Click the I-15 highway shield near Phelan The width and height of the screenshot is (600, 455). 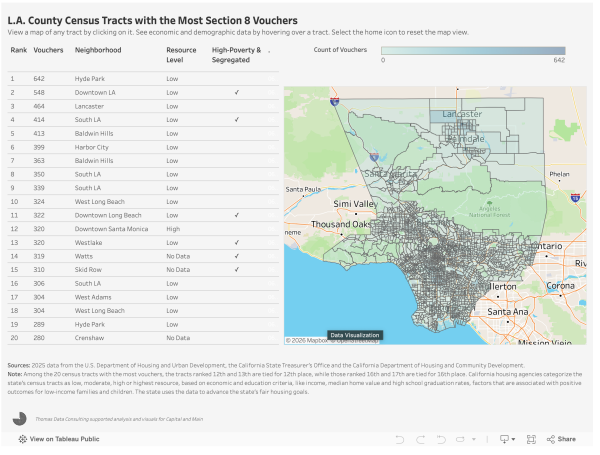575,198
